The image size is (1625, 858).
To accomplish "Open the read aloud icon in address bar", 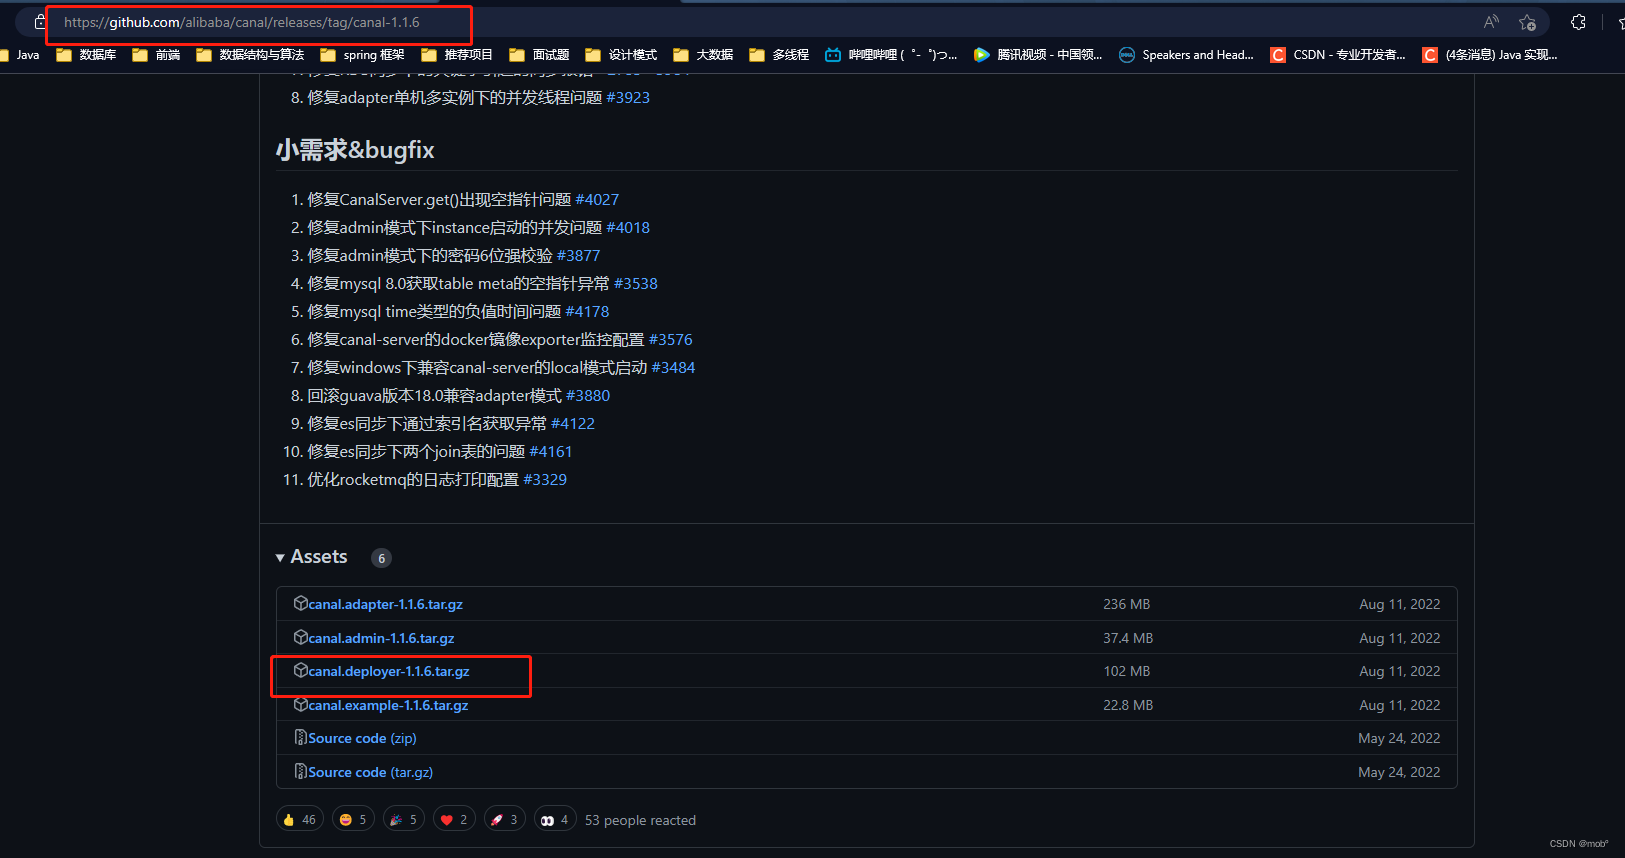I will pyautogui.click(x=1491, y=22).
